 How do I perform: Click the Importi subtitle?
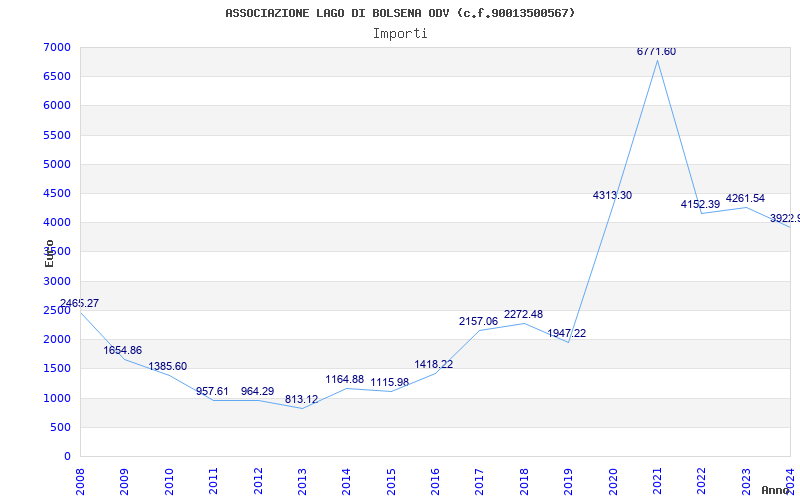click(x=400, y=34)
